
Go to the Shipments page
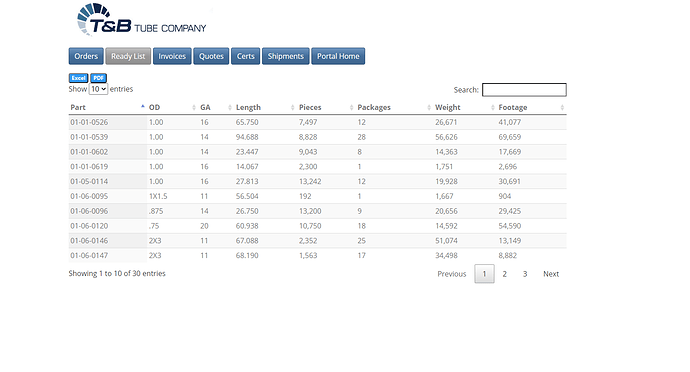(x=286, y=56)
